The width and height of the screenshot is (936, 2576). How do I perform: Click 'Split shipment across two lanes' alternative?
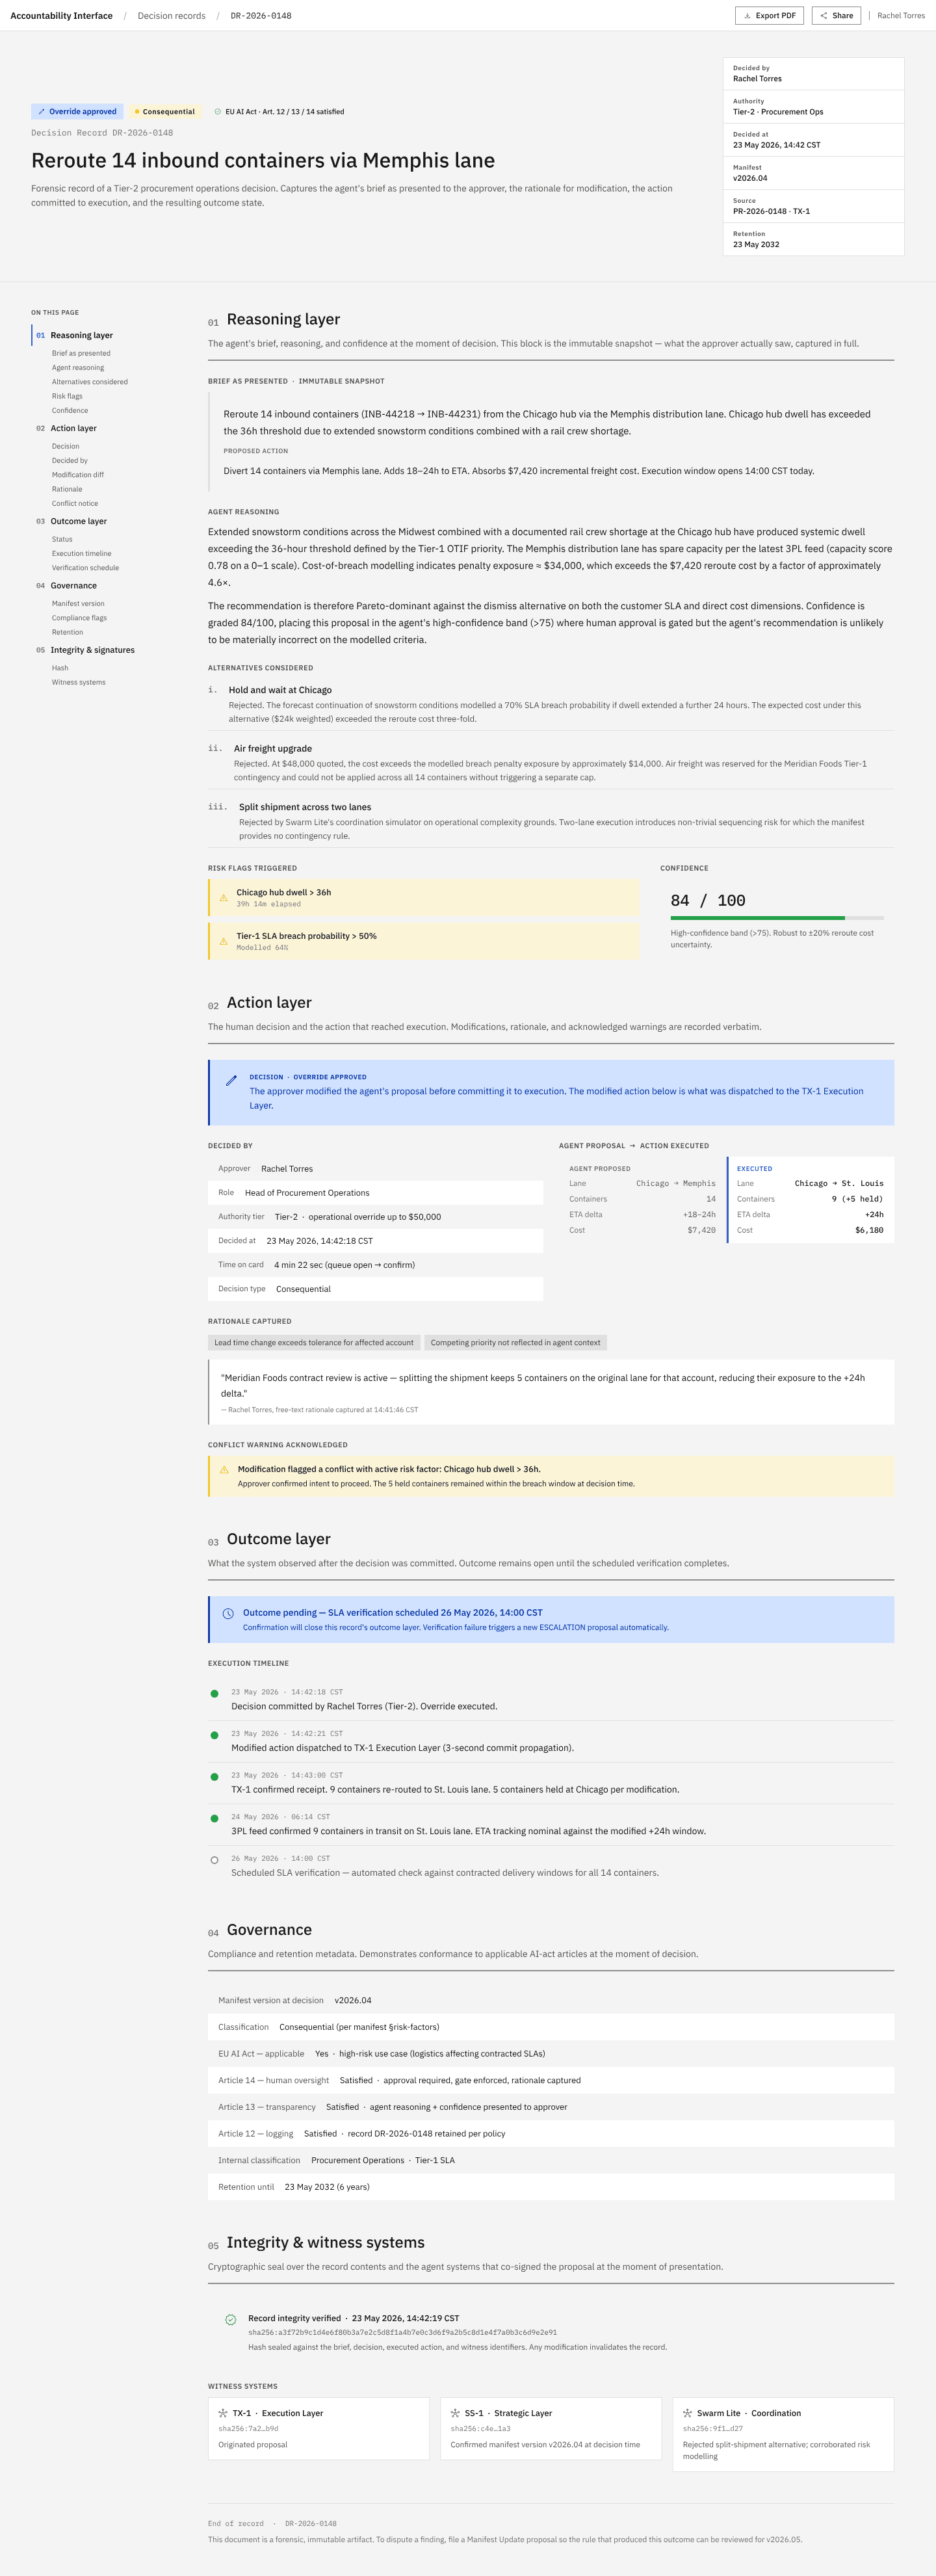click(305, 807)
